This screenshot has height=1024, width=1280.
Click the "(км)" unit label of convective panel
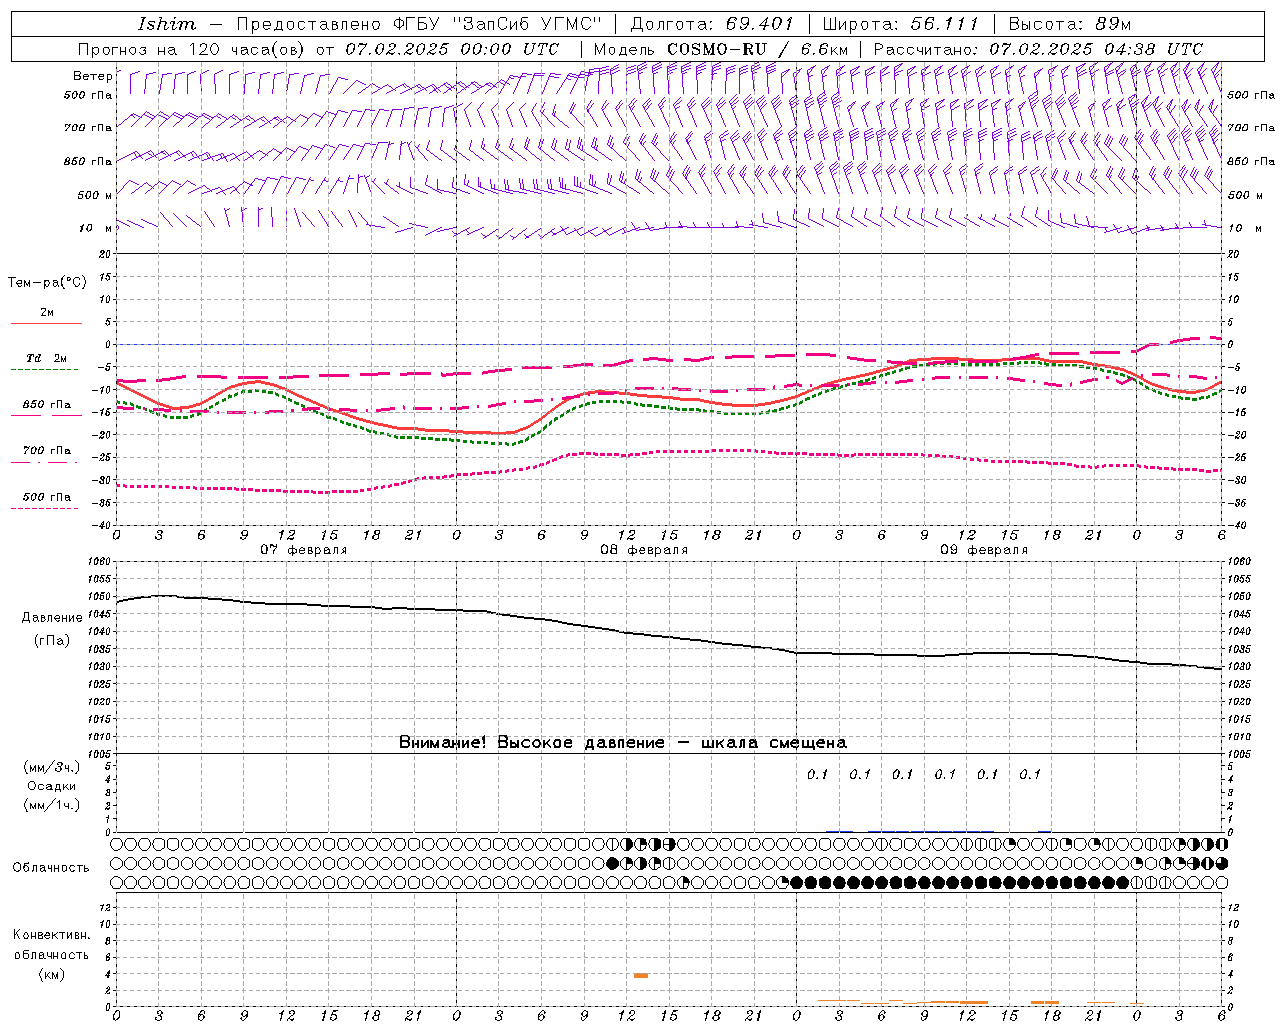(52, 974)
